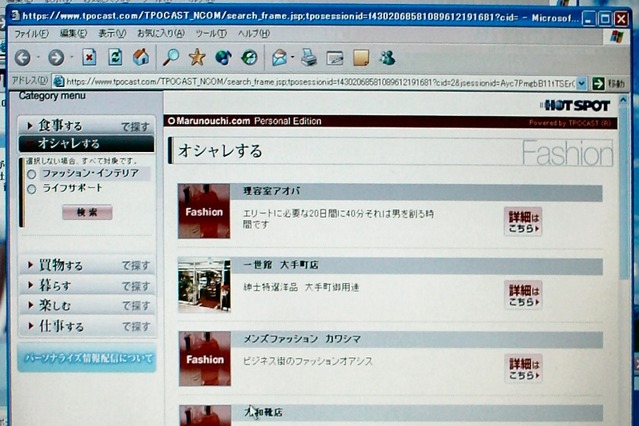
Task: Click inside the address URL field
Action: tap(320, 83)
